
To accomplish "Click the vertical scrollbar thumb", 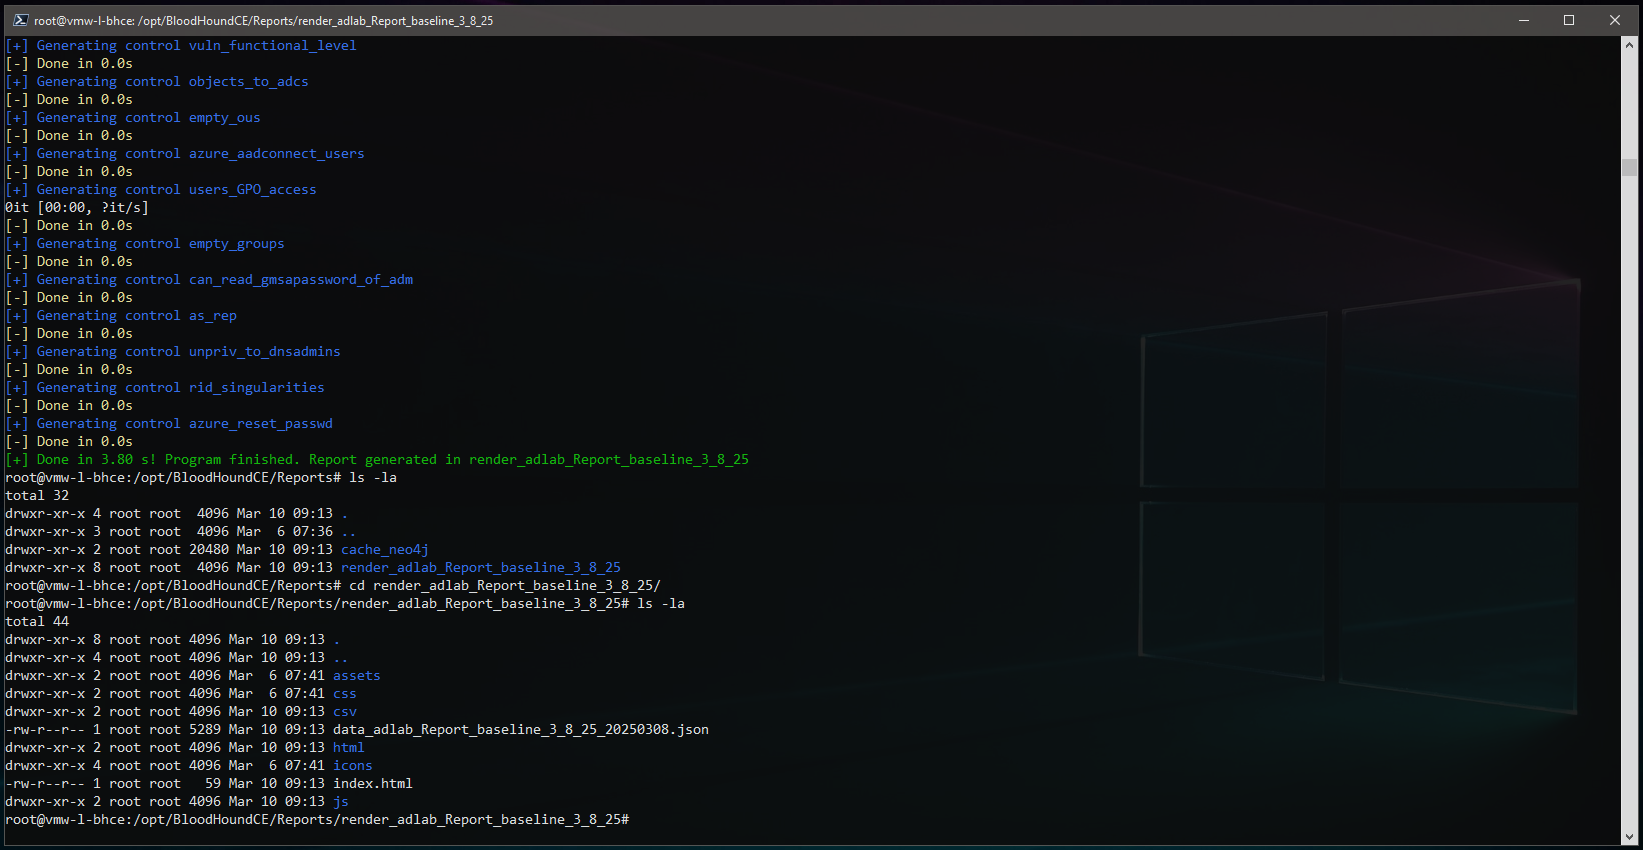I will coord(1630,167).
